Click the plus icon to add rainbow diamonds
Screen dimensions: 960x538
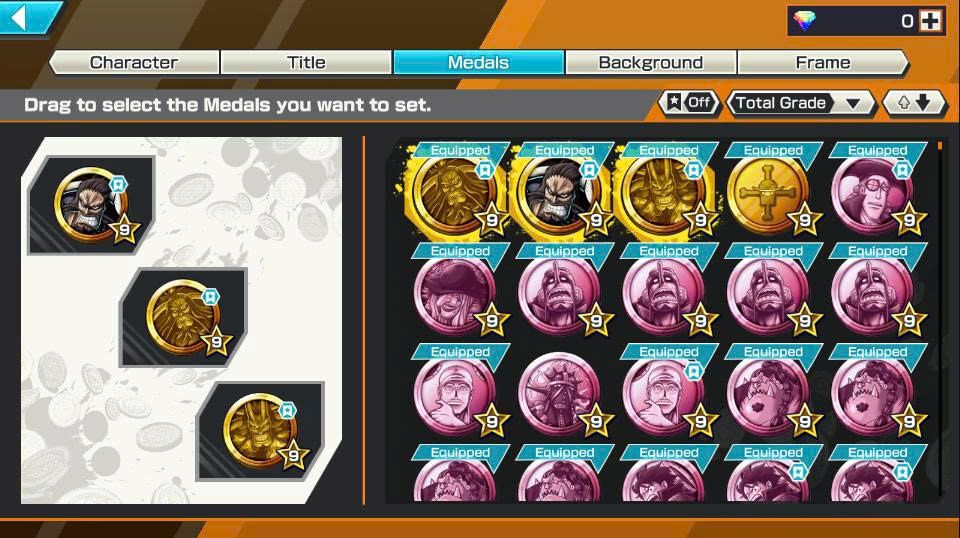(x=931, y=21)
